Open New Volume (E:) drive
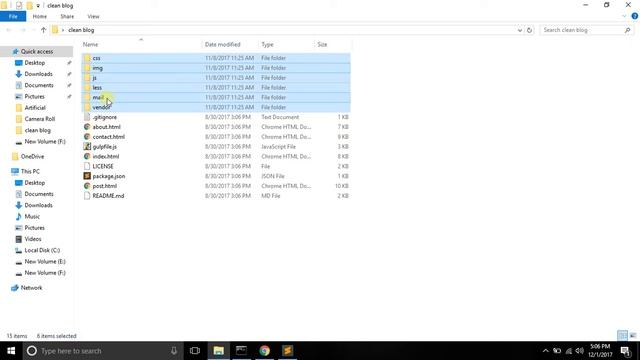 click(x=45, y=261)
